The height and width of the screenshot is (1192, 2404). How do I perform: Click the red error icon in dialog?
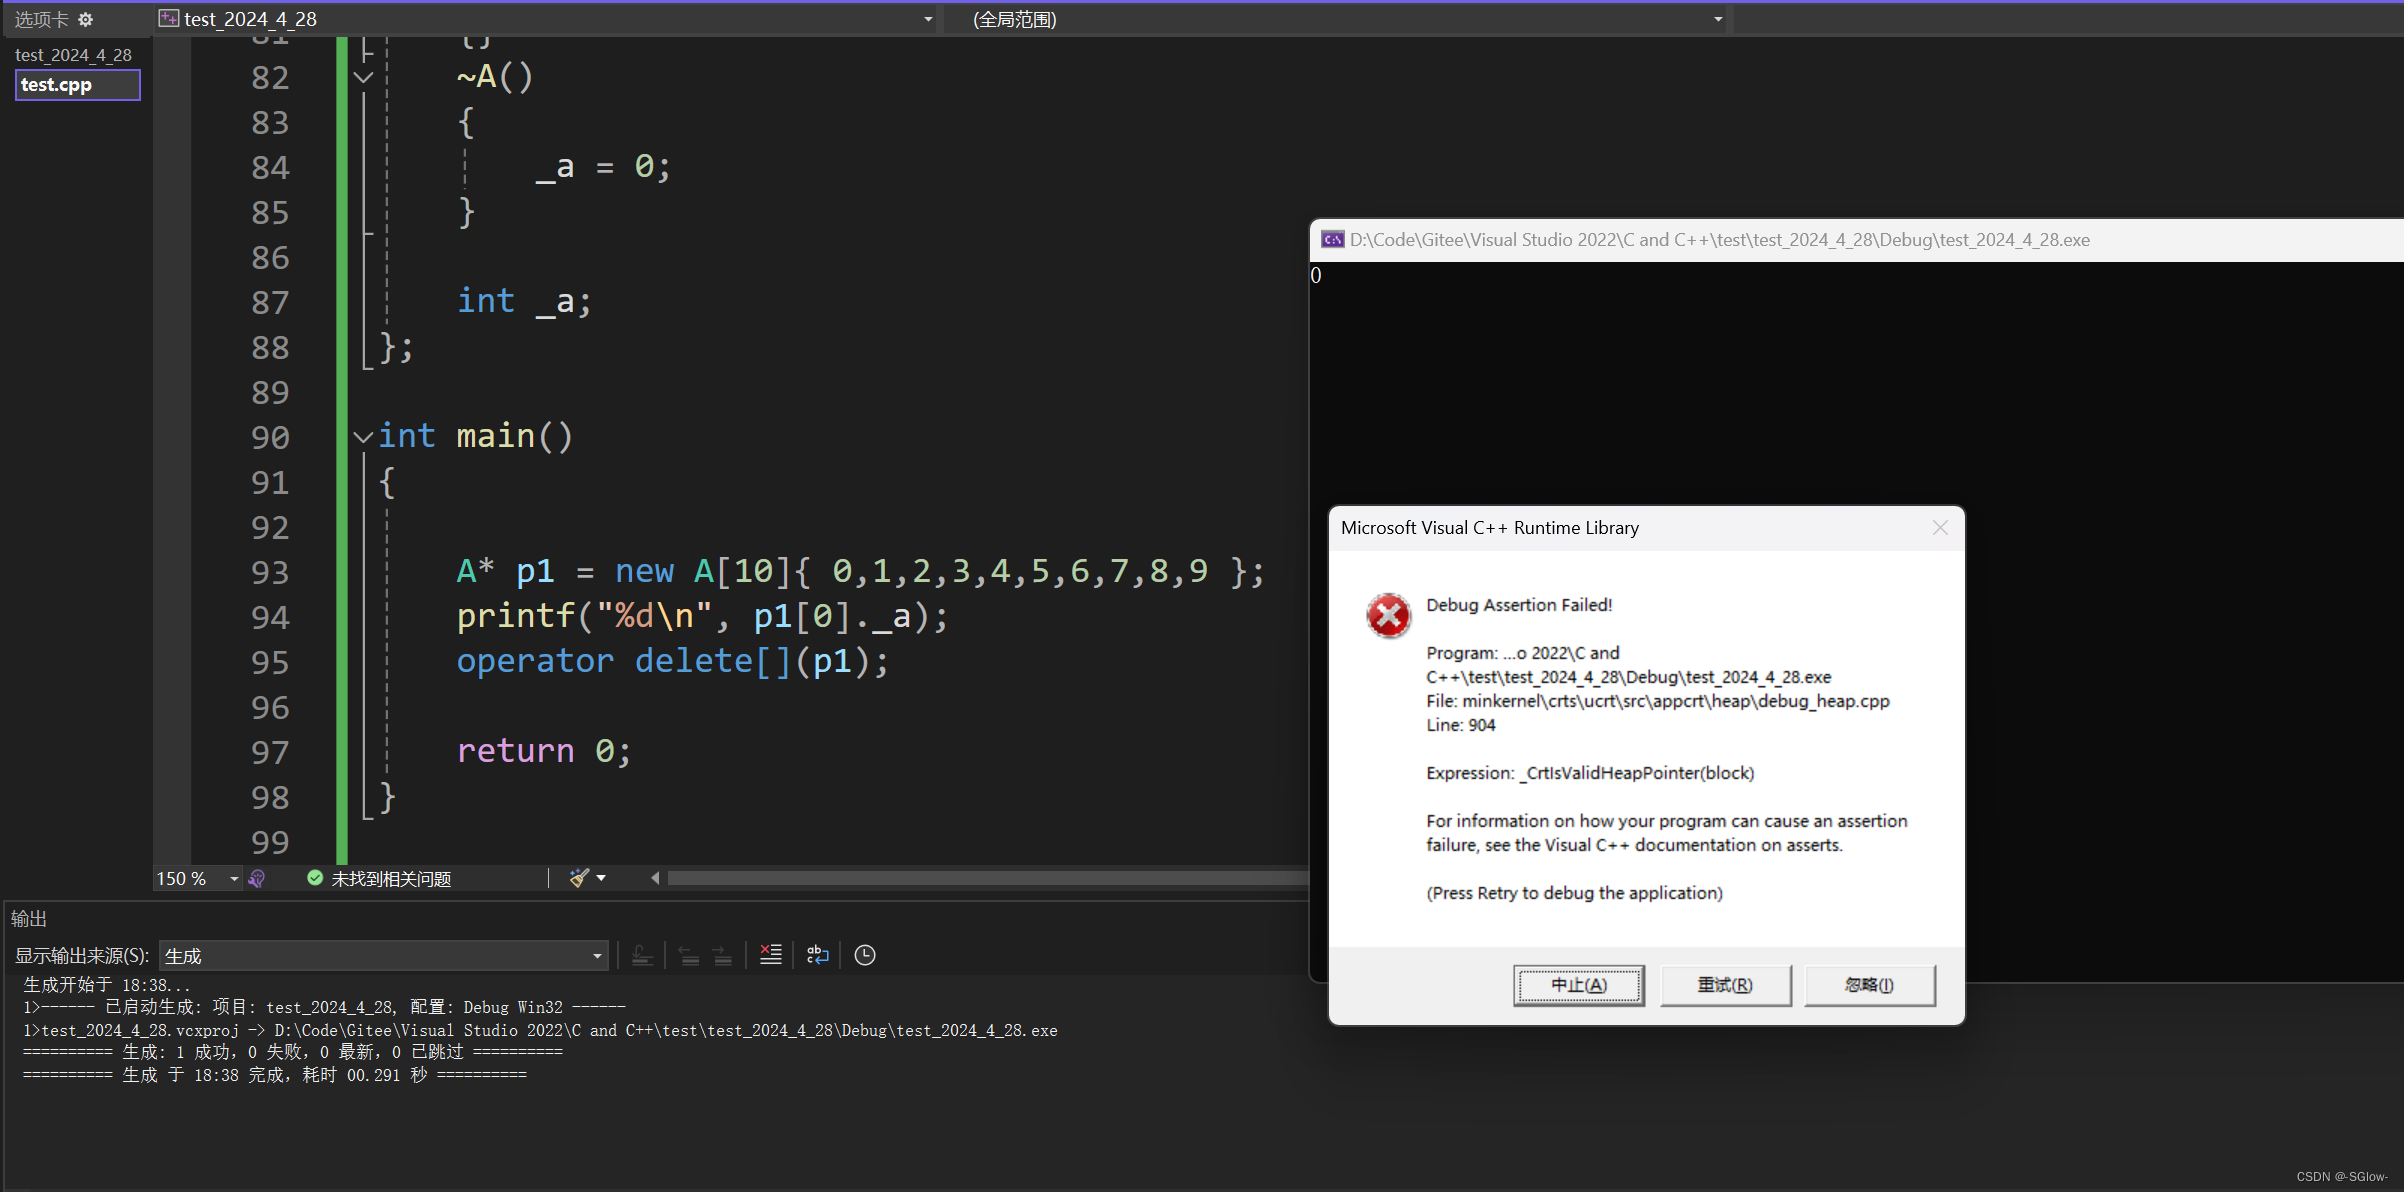click(1388, 616)
